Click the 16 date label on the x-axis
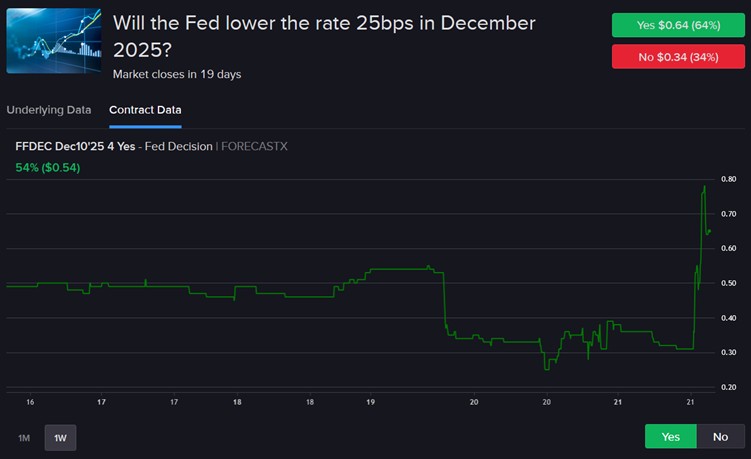 point(30,402)
